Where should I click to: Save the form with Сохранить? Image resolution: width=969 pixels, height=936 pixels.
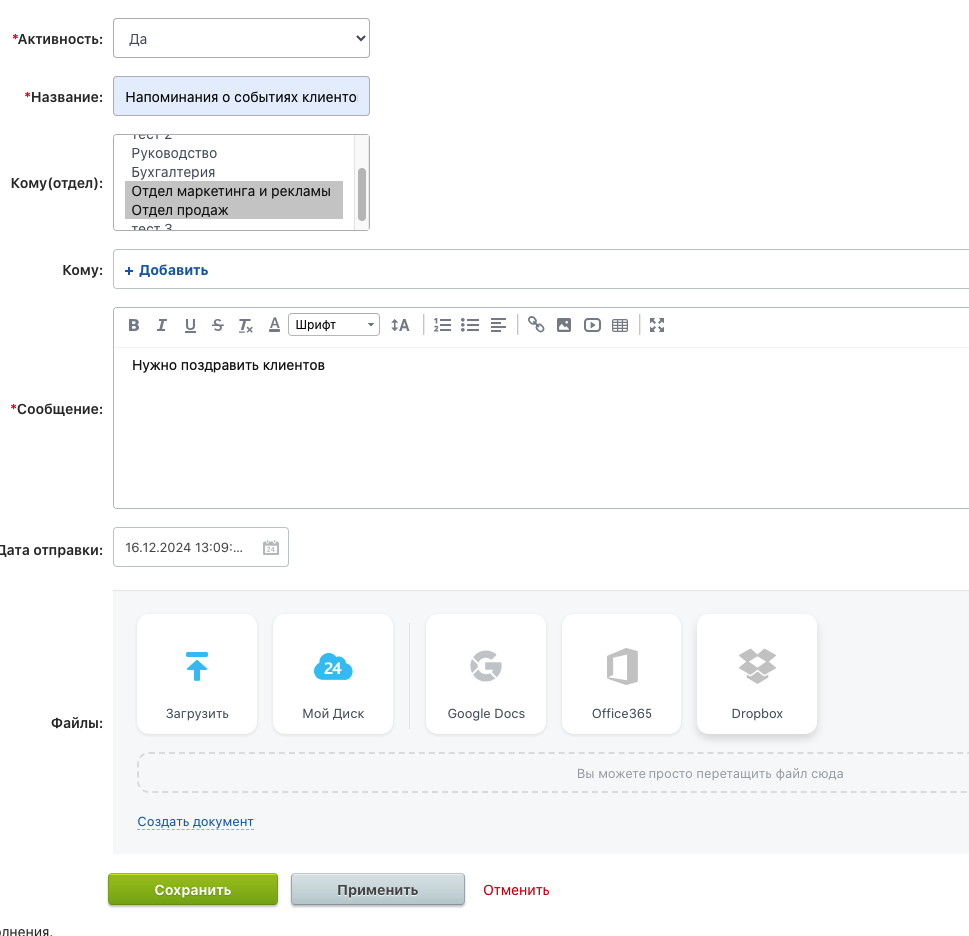coord(193,890)
